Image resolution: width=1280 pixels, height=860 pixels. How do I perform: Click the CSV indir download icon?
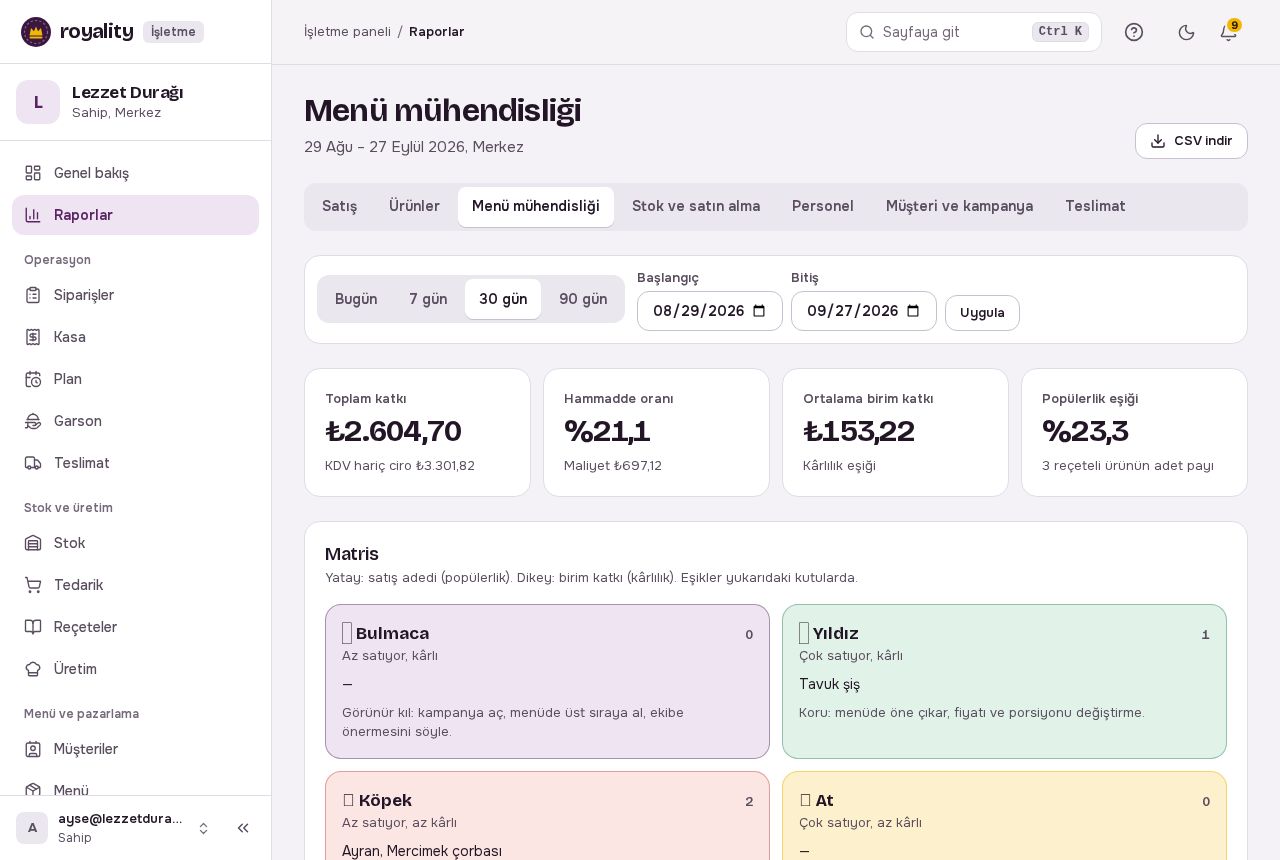coord(1158,141)
